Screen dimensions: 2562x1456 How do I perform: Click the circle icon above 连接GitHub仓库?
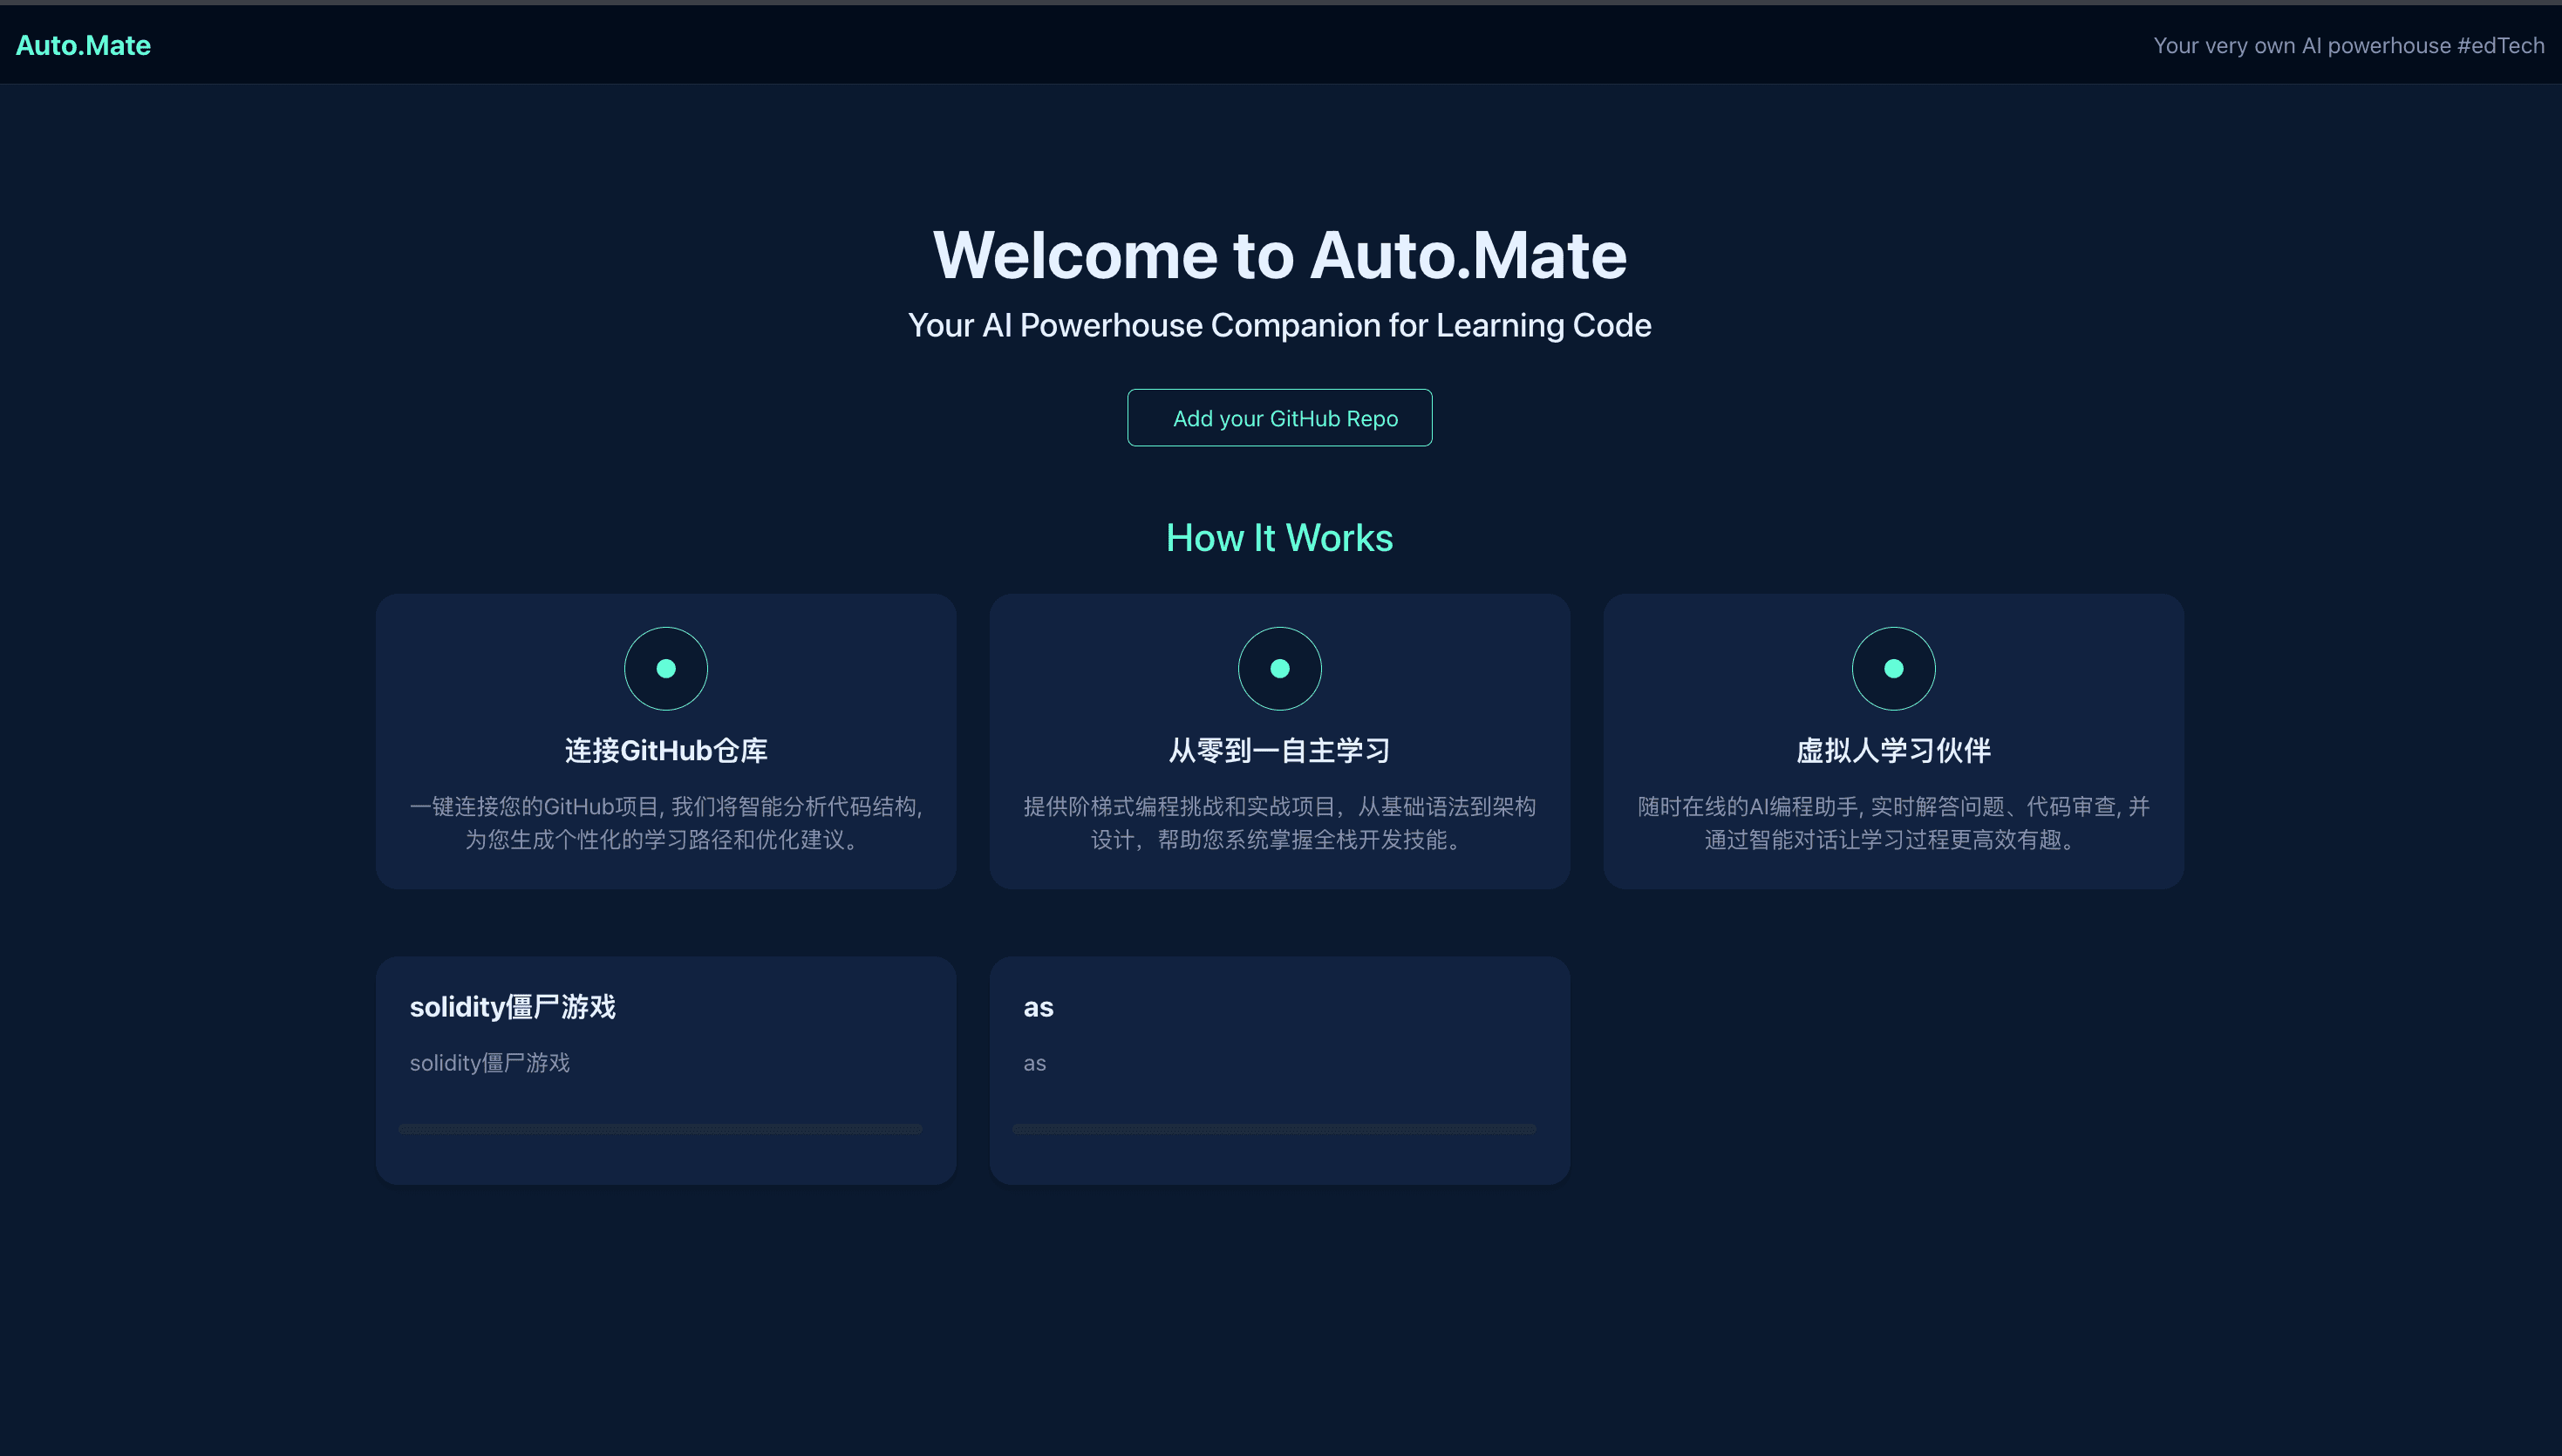tap(666, 669)
